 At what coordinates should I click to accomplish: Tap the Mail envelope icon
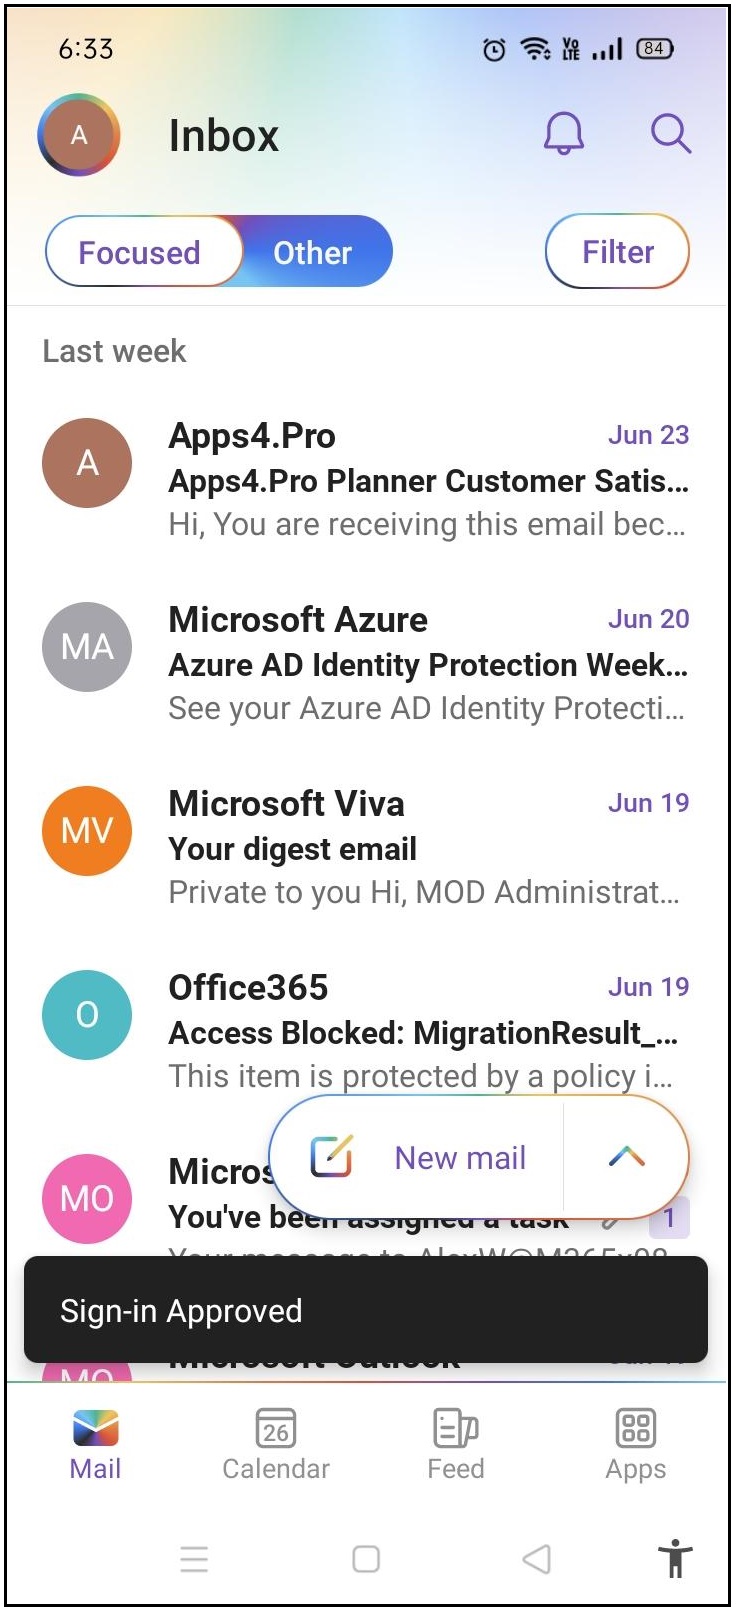tap(96, 1429)
